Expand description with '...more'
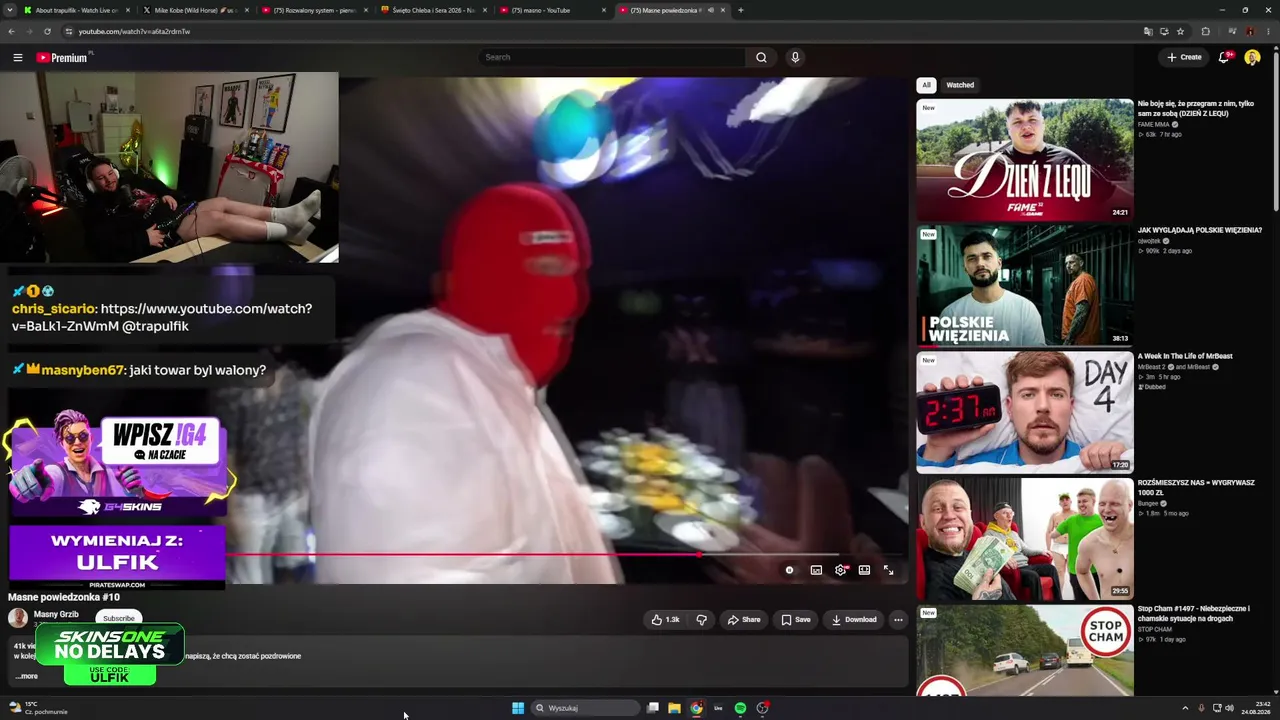 (x=27, y=676)
